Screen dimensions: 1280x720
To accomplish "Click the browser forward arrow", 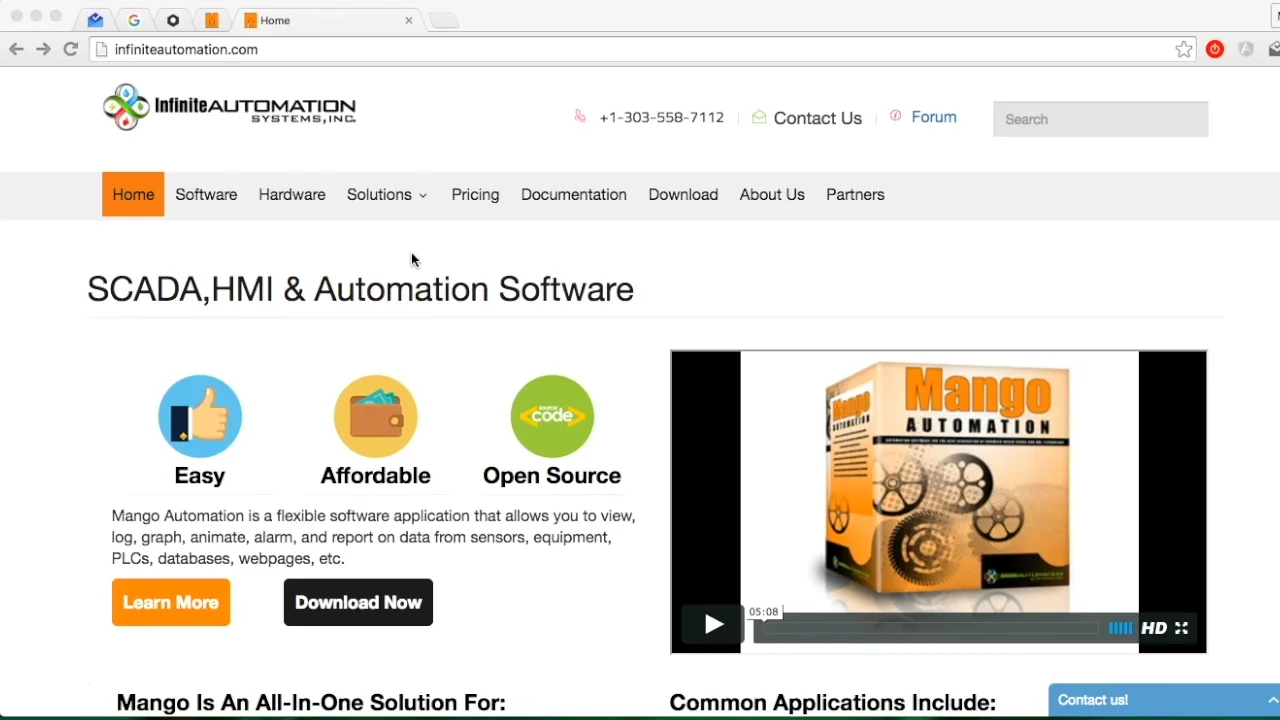I will [x=43, y=49].
